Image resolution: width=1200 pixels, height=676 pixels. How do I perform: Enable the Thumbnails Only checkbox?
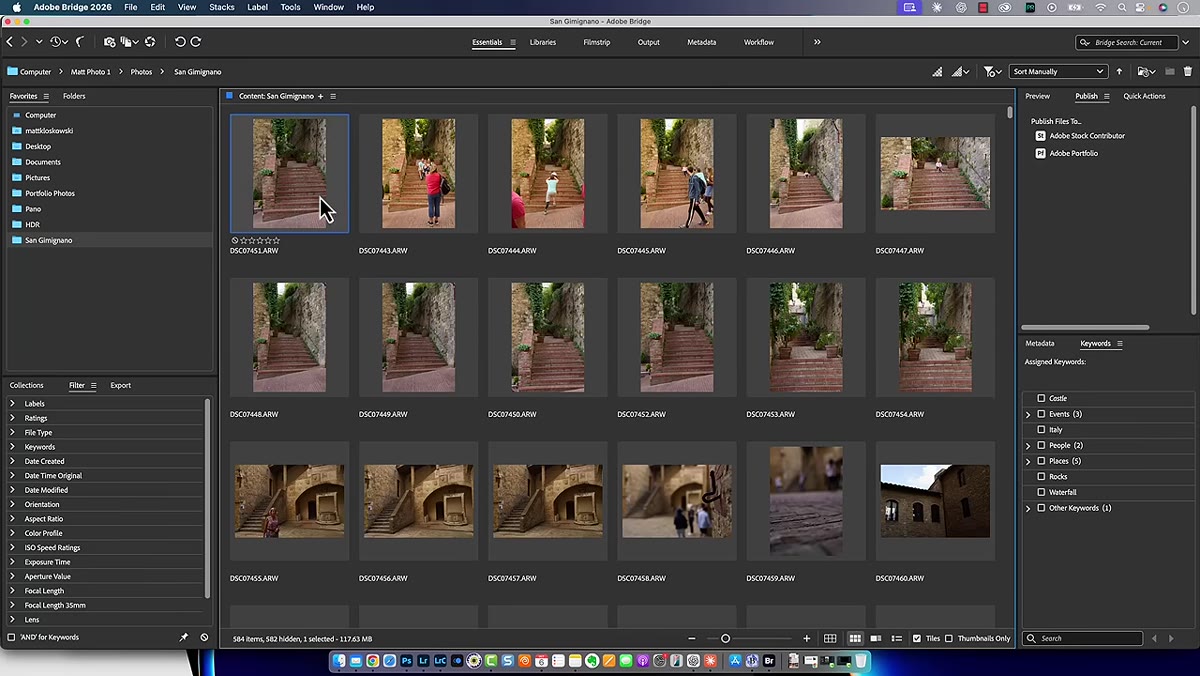[x=949, y=638]
